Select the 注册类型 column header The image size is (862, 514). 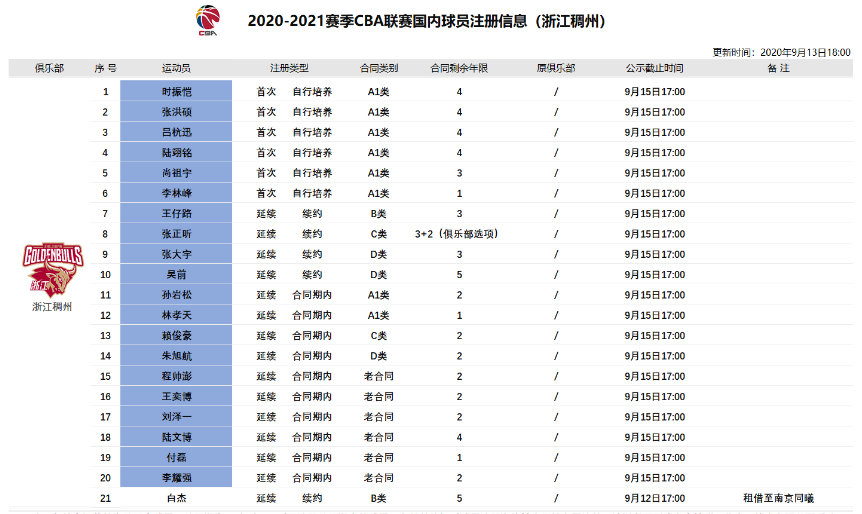coord(289,69)
